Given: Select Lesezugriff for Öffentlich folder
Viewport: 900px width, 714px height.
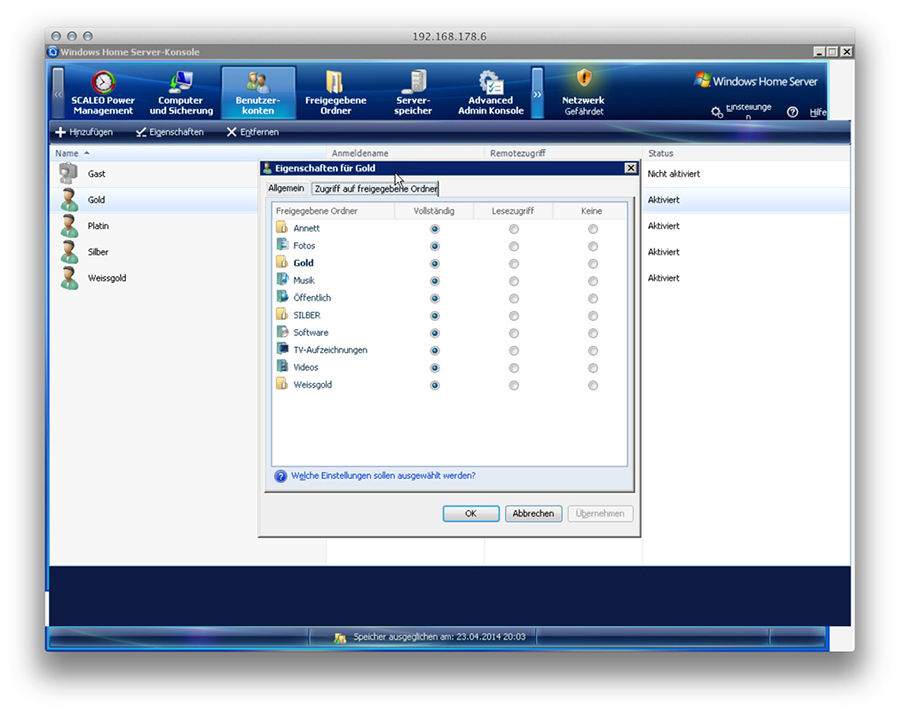Looking at the screenshot, I should click(x=514, y=298).
